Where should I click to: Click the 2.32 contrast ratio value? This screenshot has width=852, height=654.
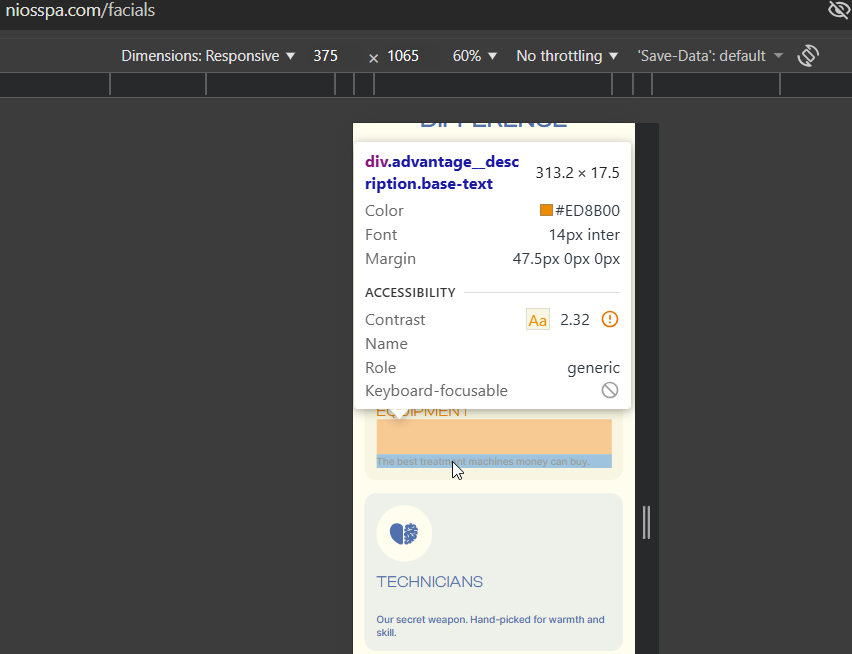tap(575, 319)
